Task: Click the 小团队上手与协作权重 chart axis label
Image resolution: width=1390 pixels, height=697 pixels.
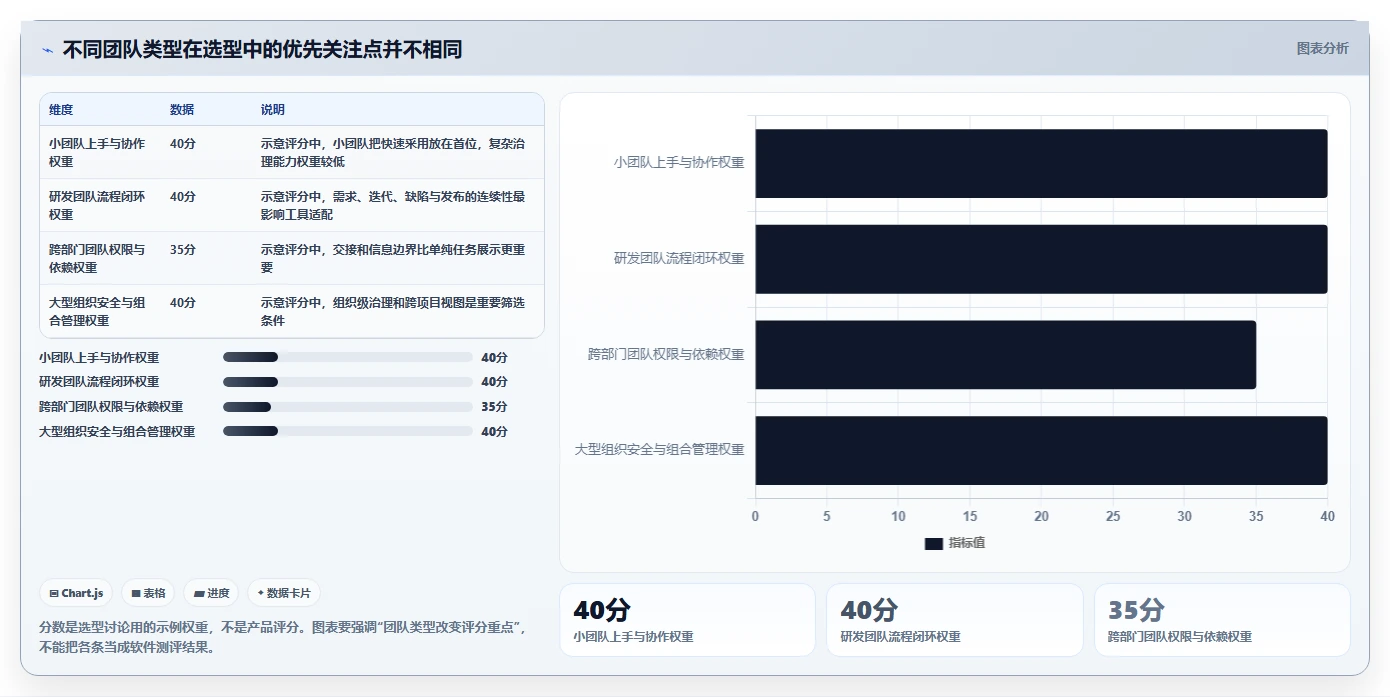Action: [x=679, y=162]
